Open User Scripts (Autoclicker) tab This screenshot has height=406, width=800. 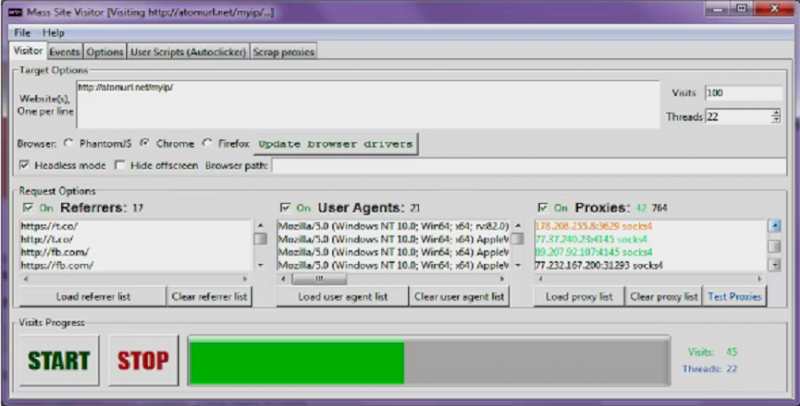pos(188,52)
